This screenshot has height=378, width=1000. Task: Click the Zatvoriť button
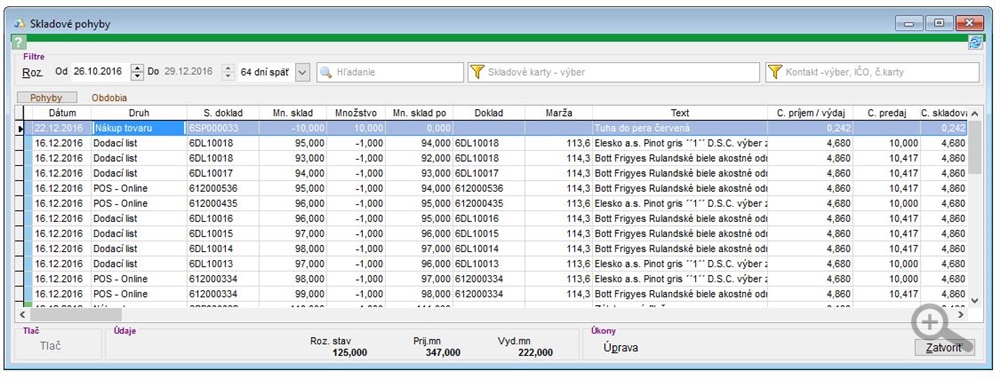point(944,348)
